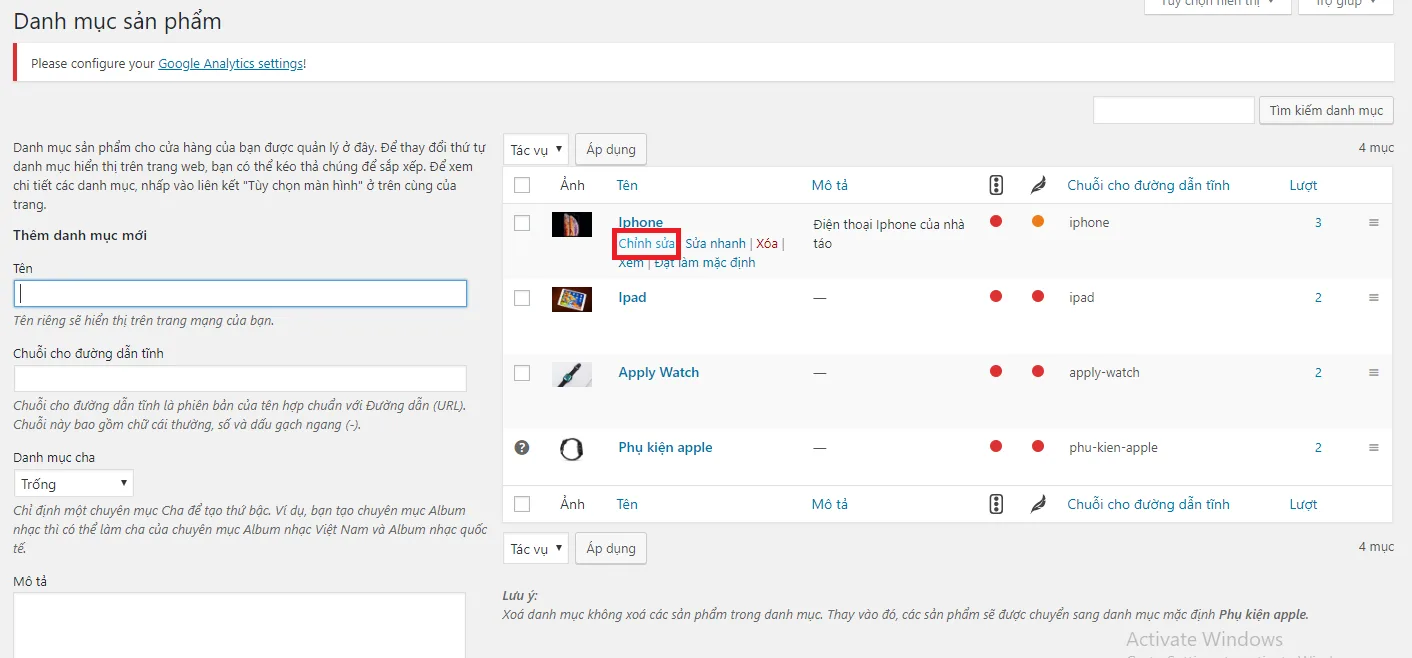Click Sửa nhanh under Iphone
The image size is (1412, 658).
[x=716, y=244]
